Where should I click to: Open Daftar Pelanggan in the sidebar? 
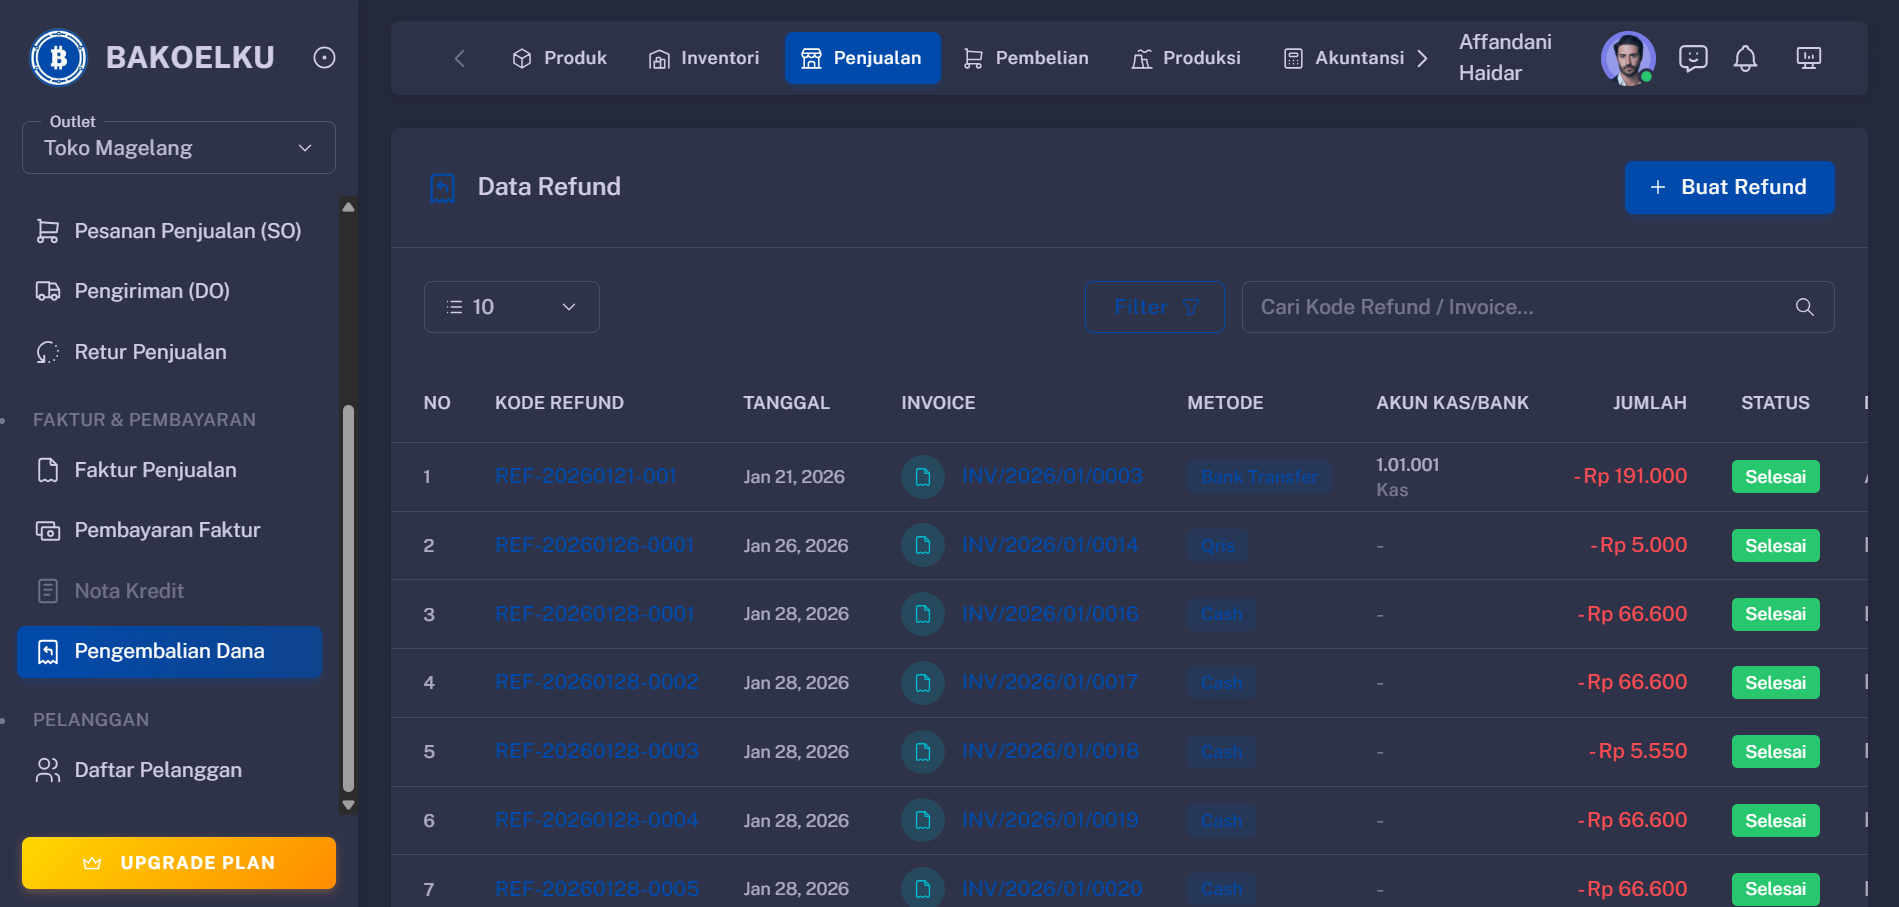click(x=157, y=770)
